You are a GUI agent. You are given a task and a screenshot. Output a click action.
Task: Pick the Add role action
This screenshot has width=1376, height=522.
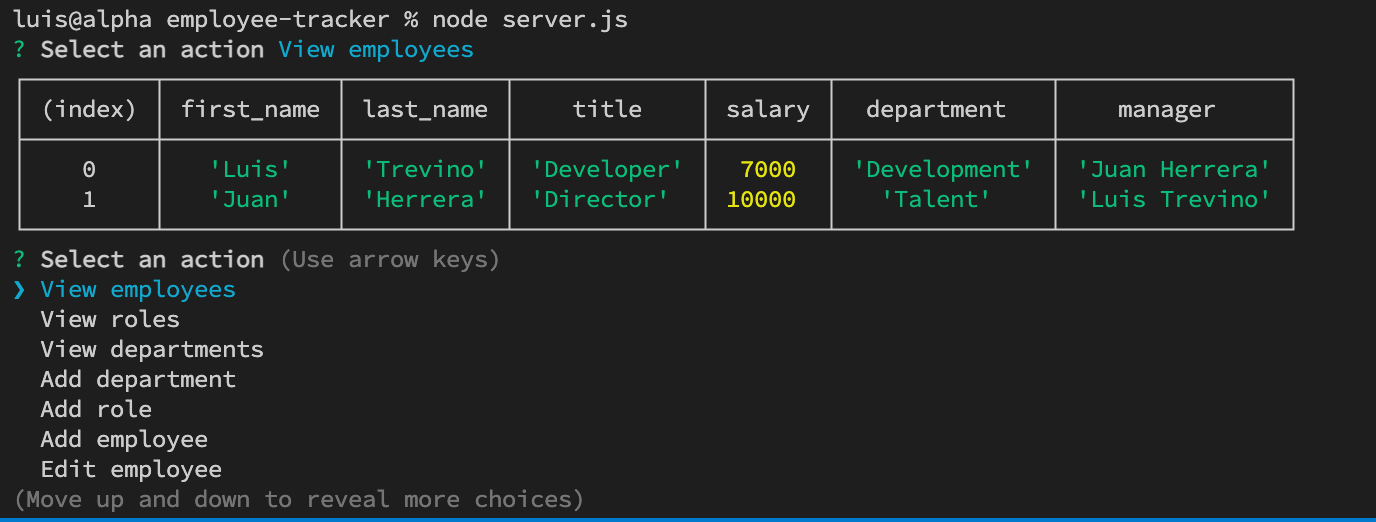click(x=96, y=410)
